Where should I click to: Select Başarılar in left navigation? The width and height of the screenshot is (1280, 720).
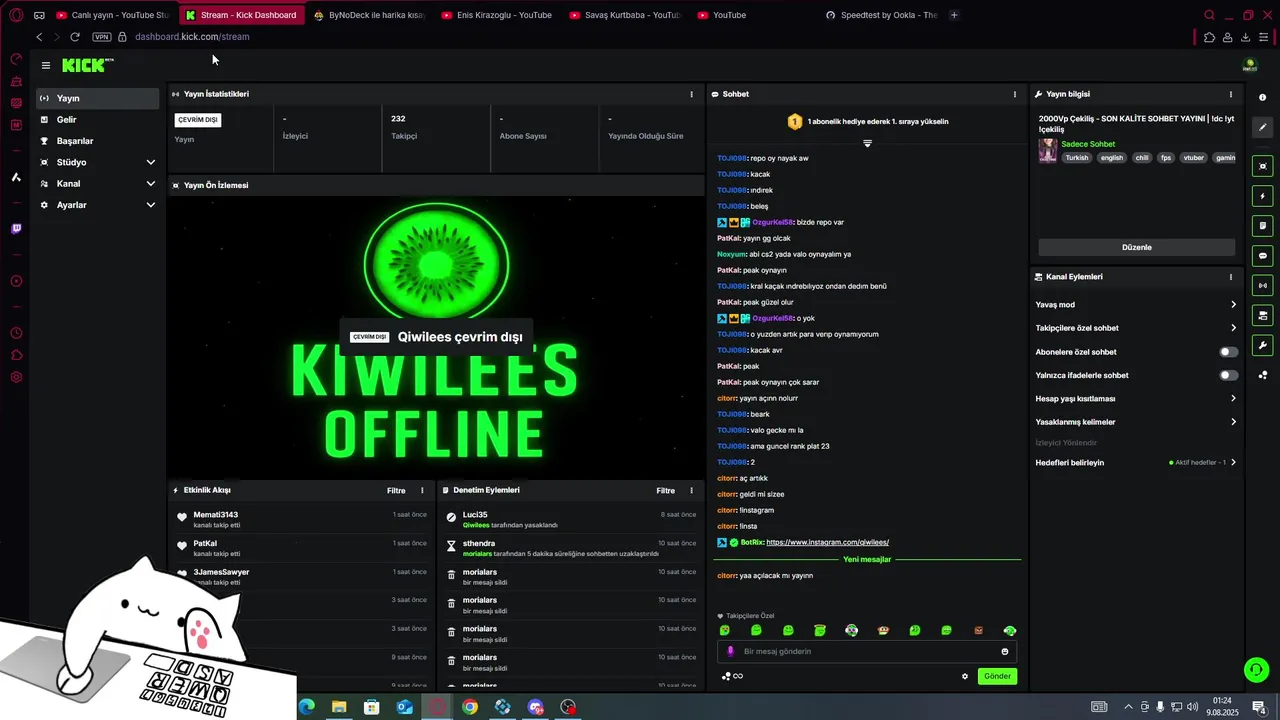(x=97, y=141)
